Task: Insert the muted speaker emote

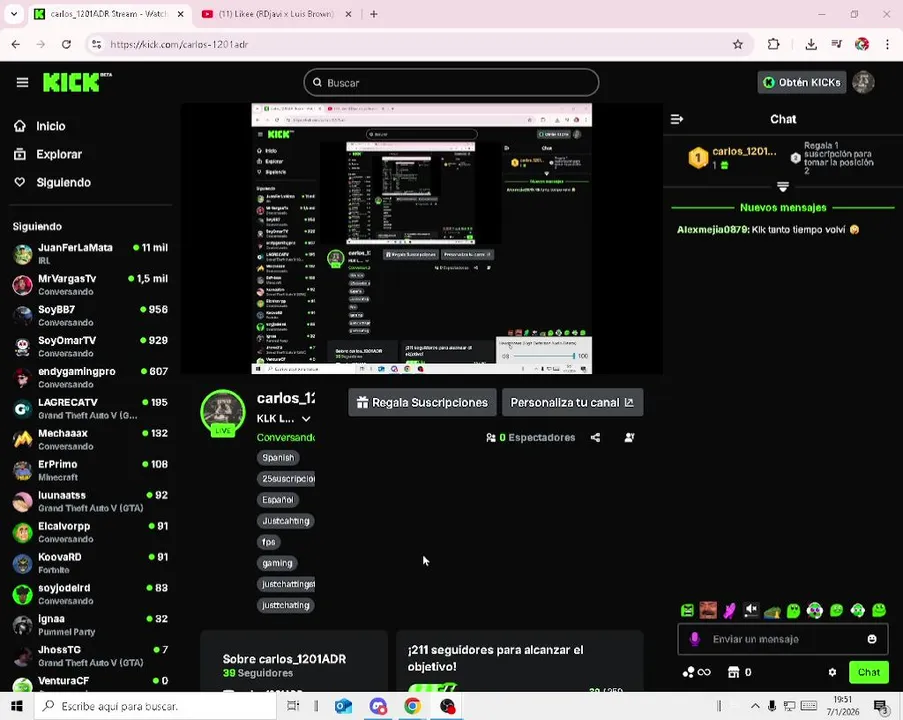Action: tap(751, 610)
